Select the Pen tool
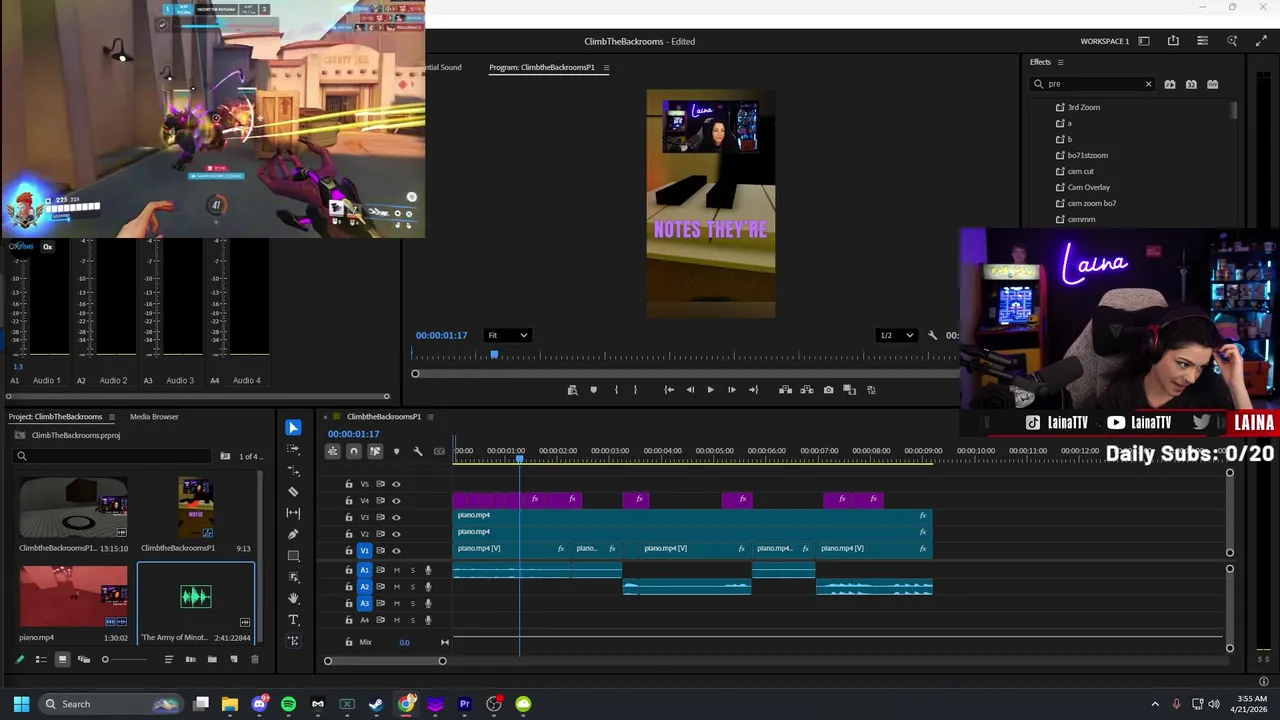 click(x=293, y=534)
